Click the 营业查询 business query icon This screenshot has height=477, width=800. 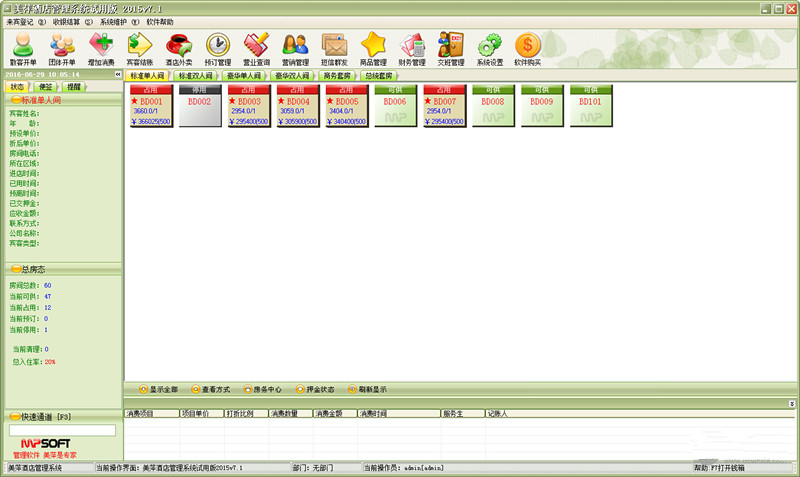click(256, 48)
